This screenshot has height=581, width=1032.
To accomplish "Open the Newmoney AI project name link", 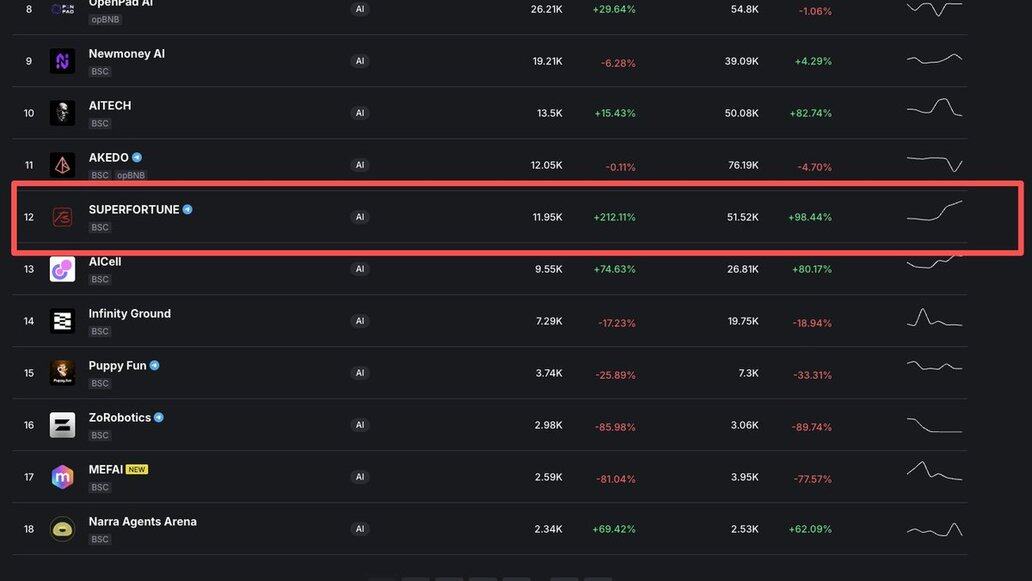I will (126, 54).
